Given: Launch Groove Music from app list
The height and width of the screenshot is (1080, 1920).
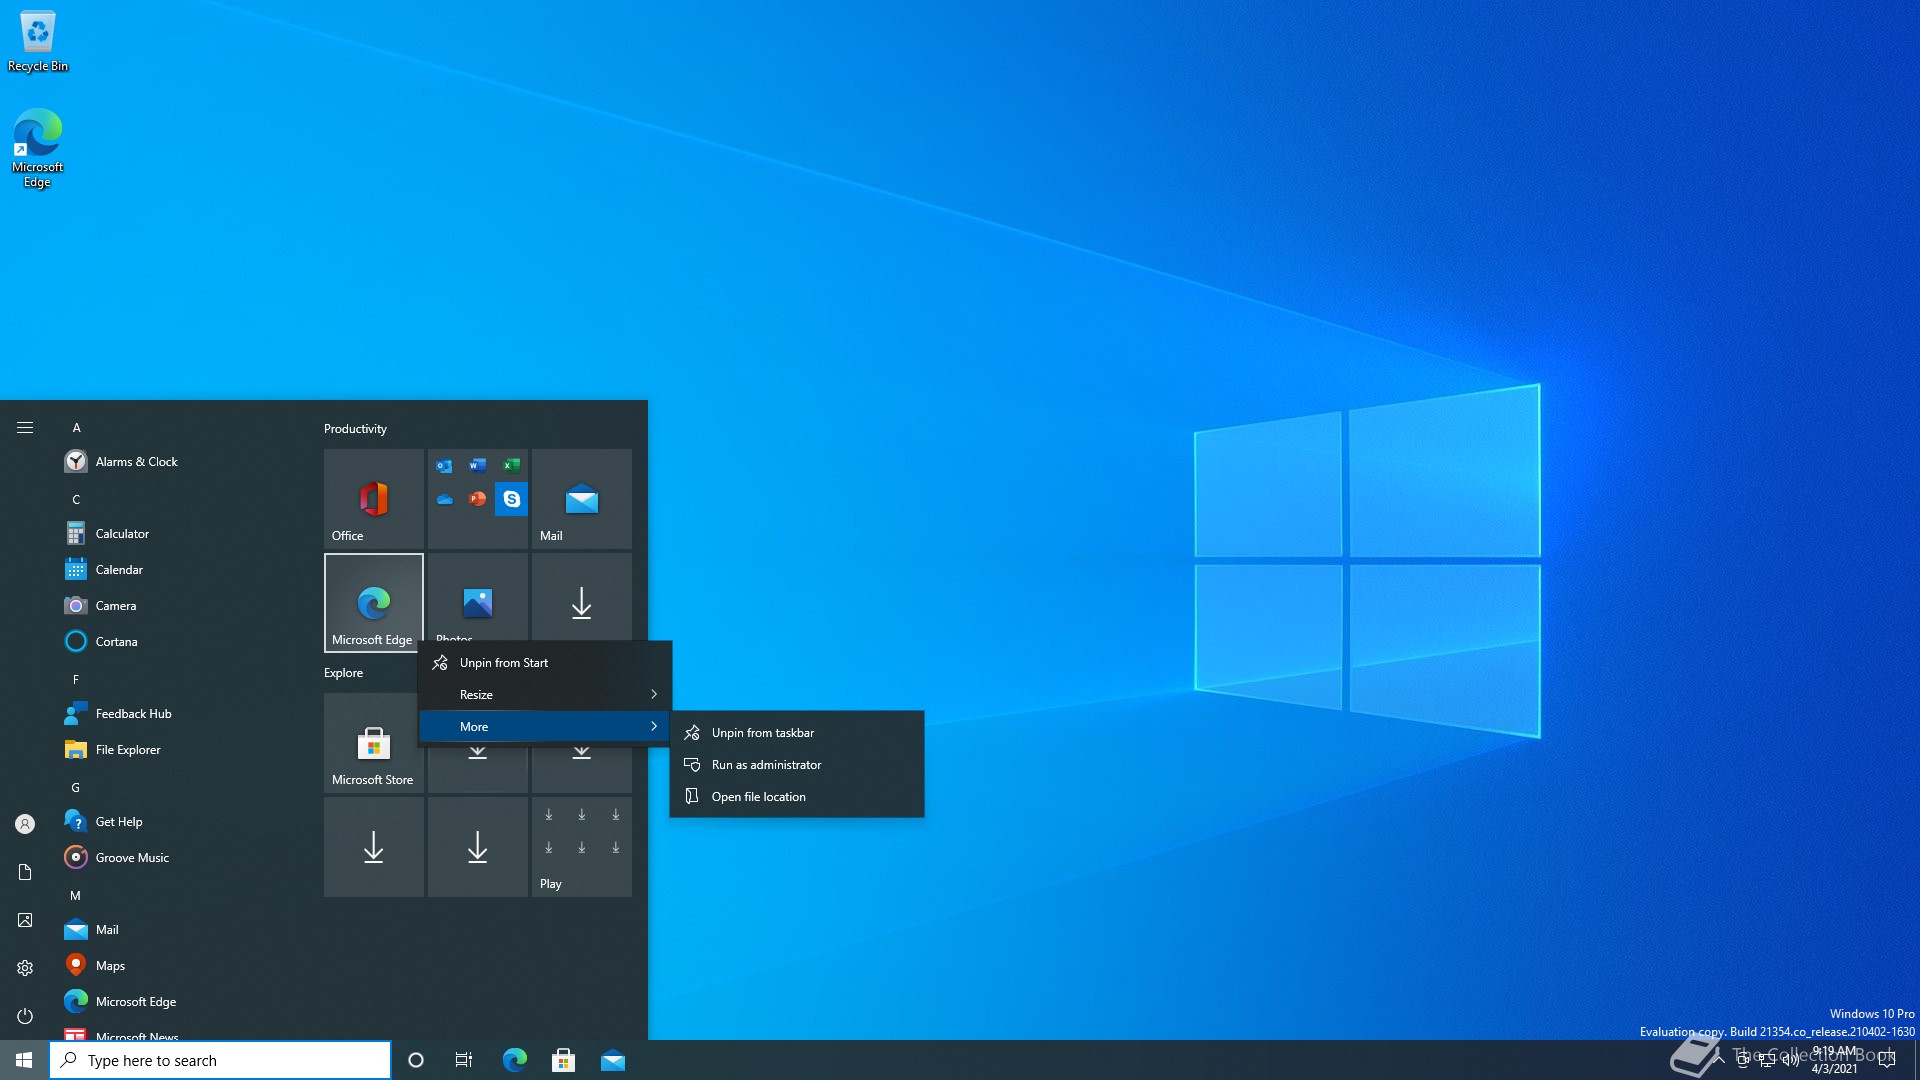Looking at the screenshot, I should (x=180, y=858).
